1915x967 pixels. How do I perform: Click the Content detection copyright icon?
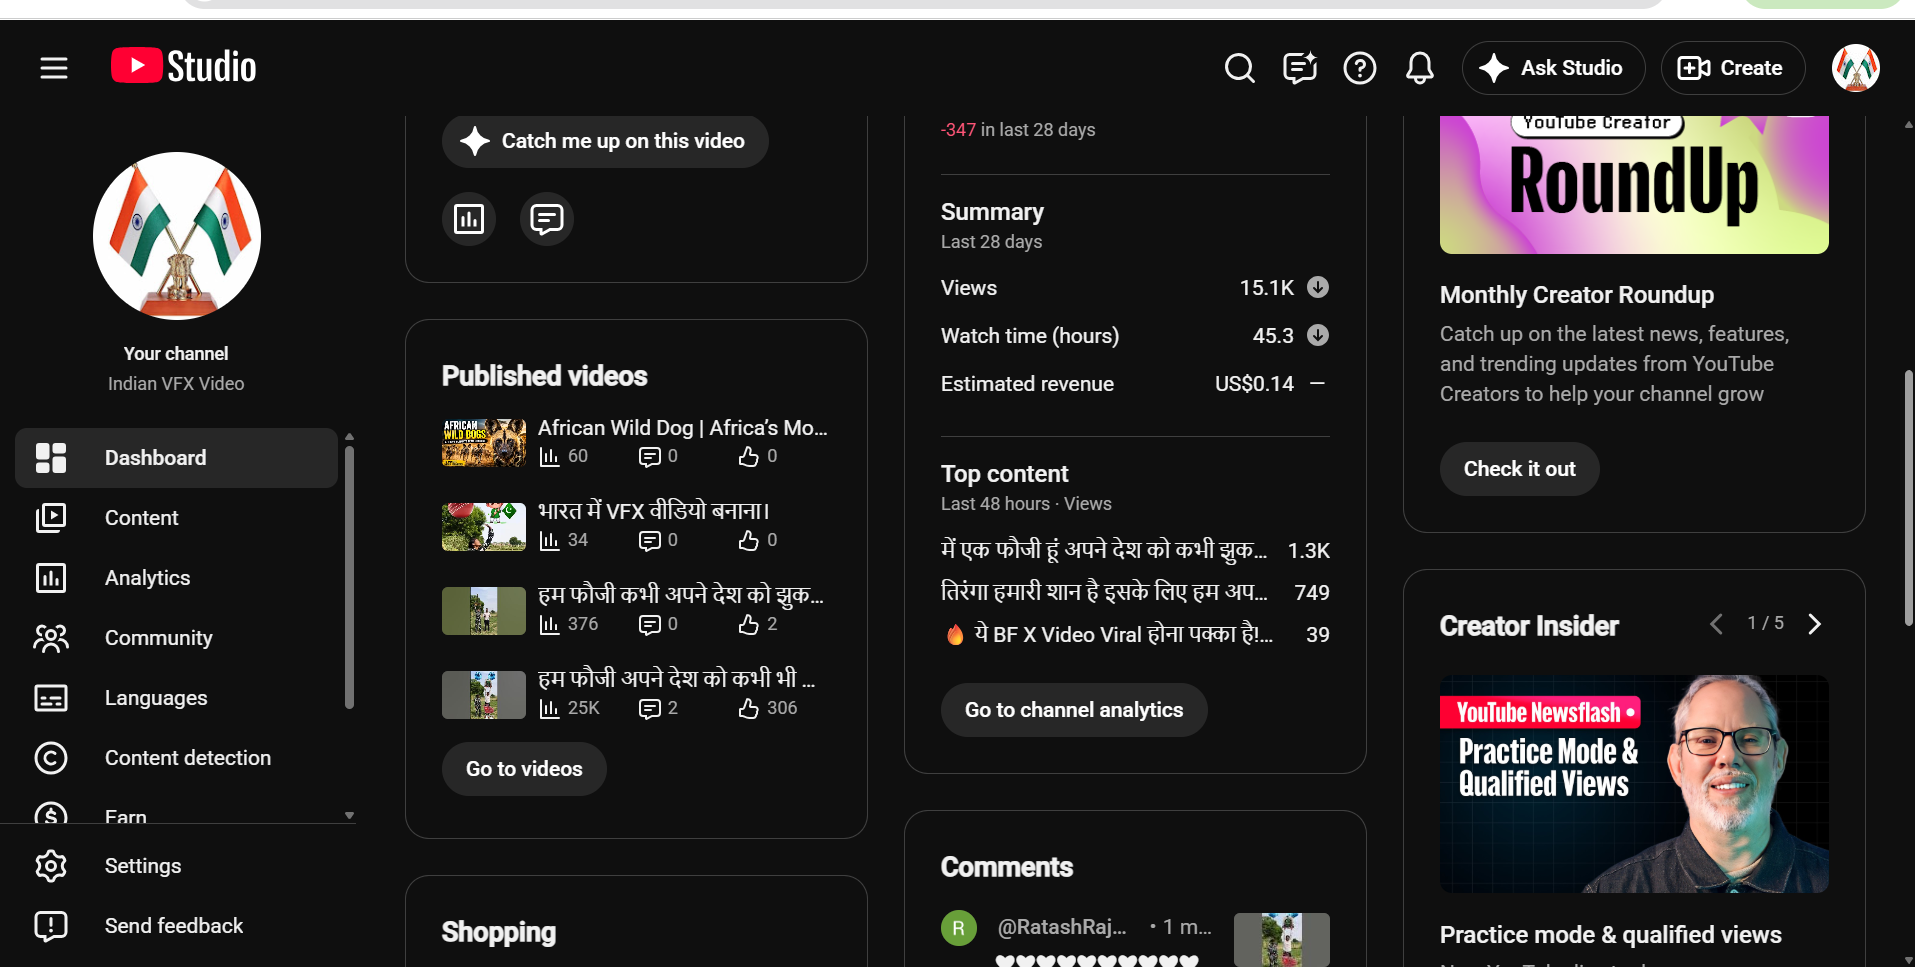pyautogui.click(x=51, y=758)
